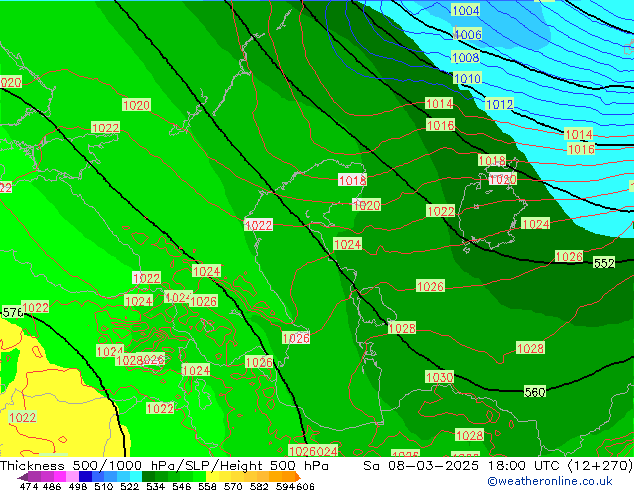The height and width of the screenshot is (490, 634).
Task: Click the 1006 blue isobar label
Action: [x=468, y=34]
